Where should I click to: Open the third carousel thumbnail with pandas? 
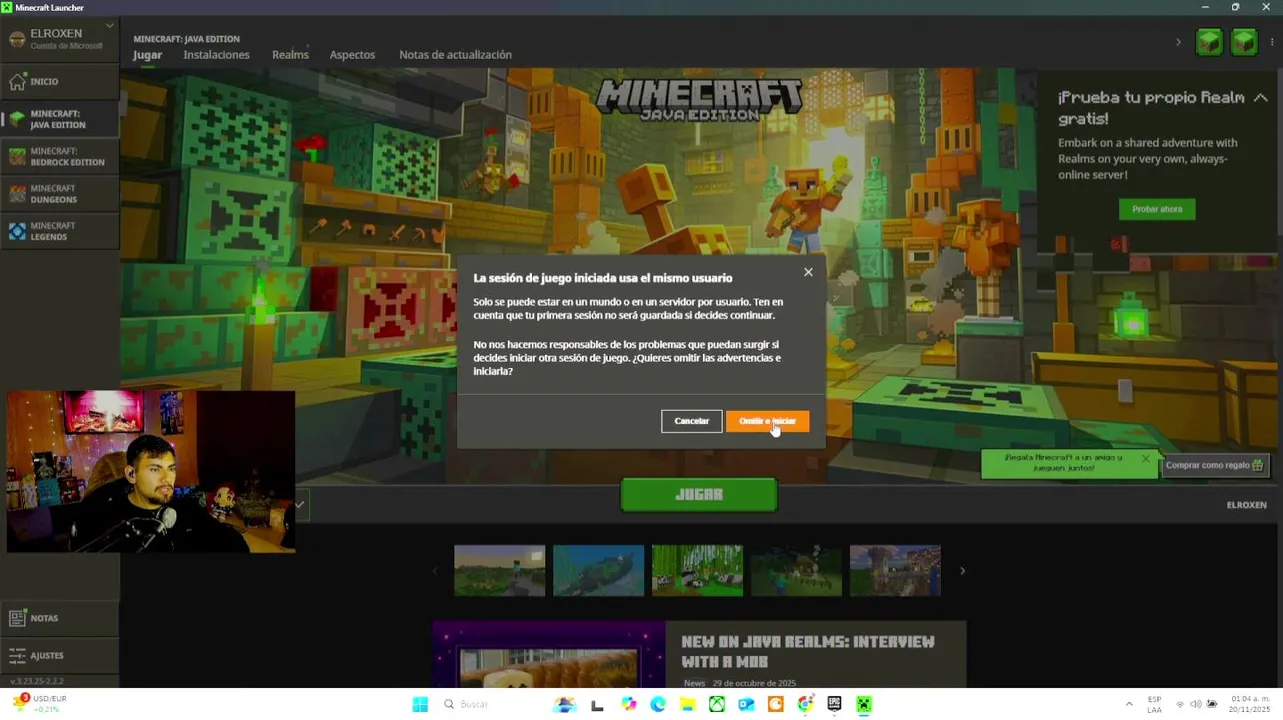[697, 571]
